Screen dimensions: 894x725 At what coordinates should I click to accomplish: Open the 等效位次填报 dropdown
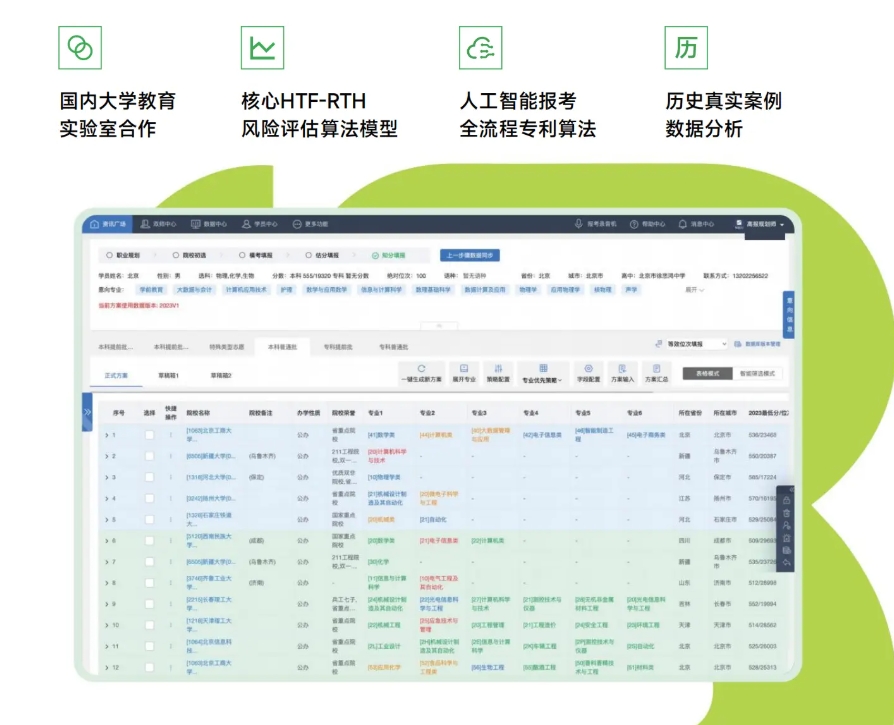tap(695, 344)
